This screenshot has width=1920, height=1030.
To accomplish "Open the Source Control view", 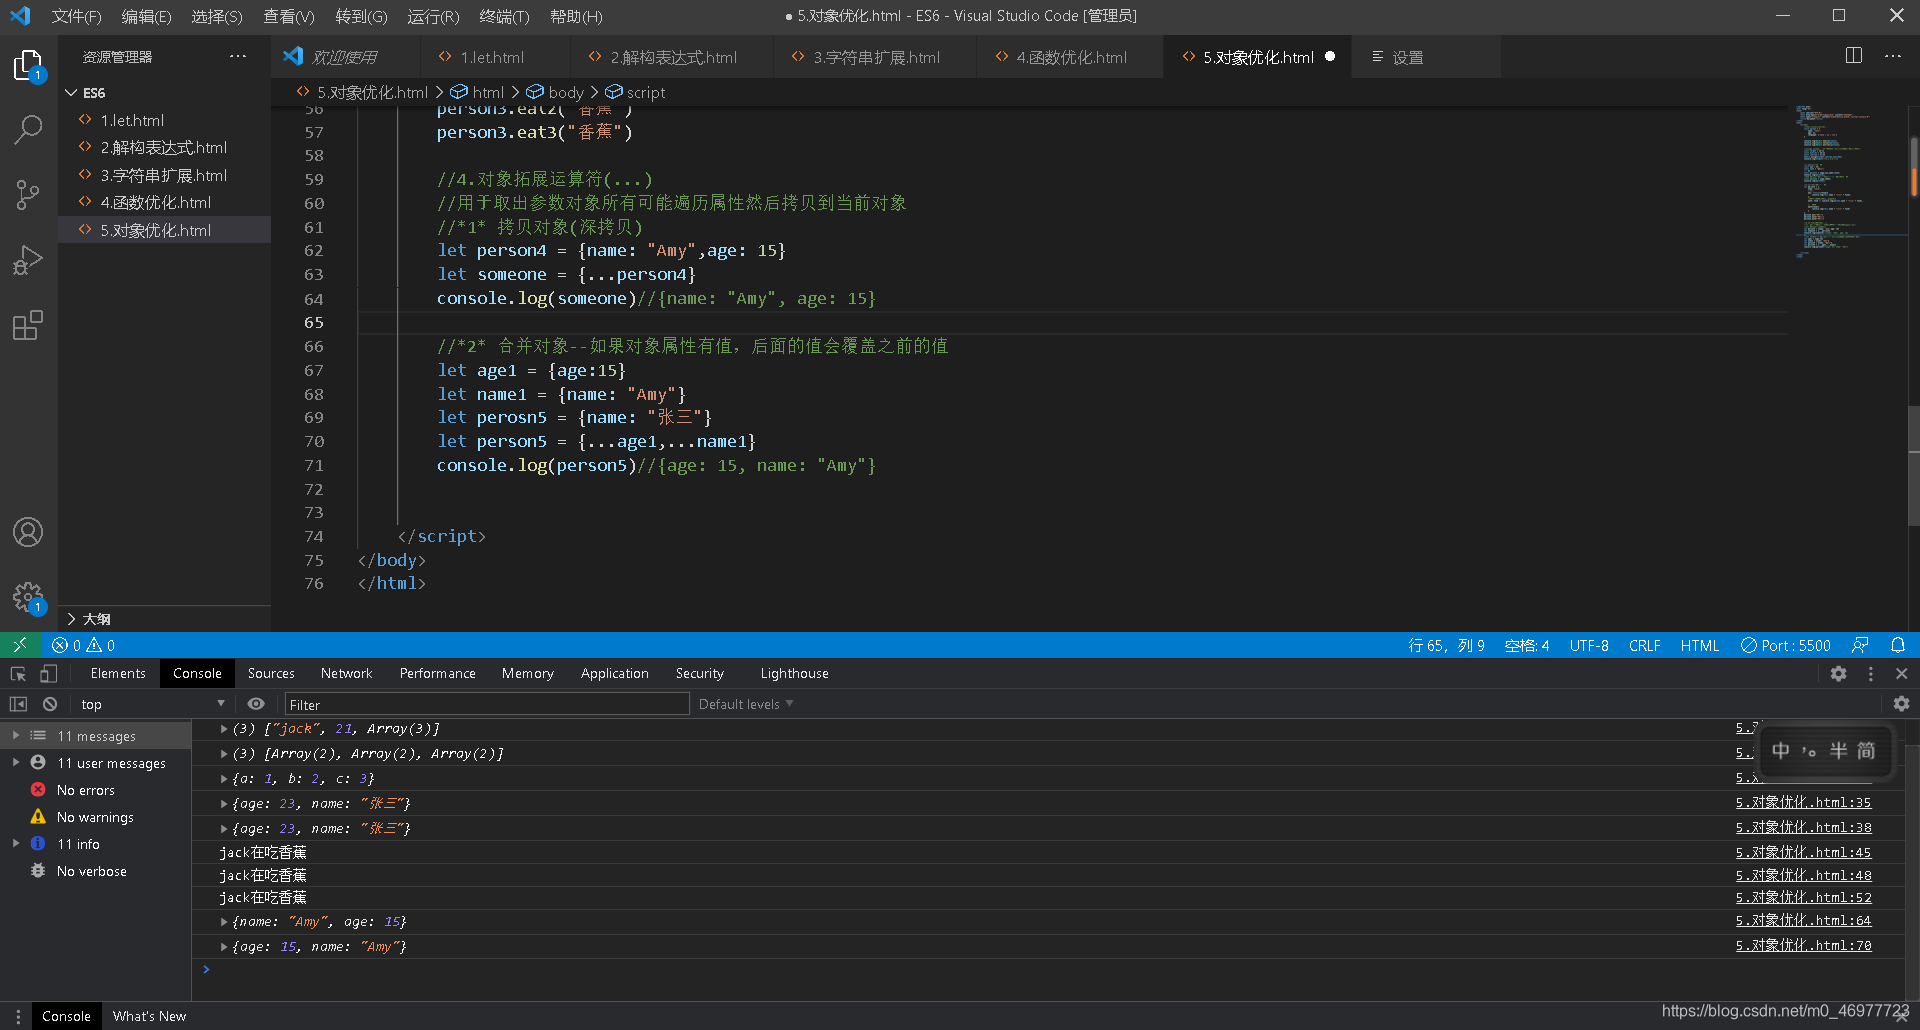I will [28, 194].
